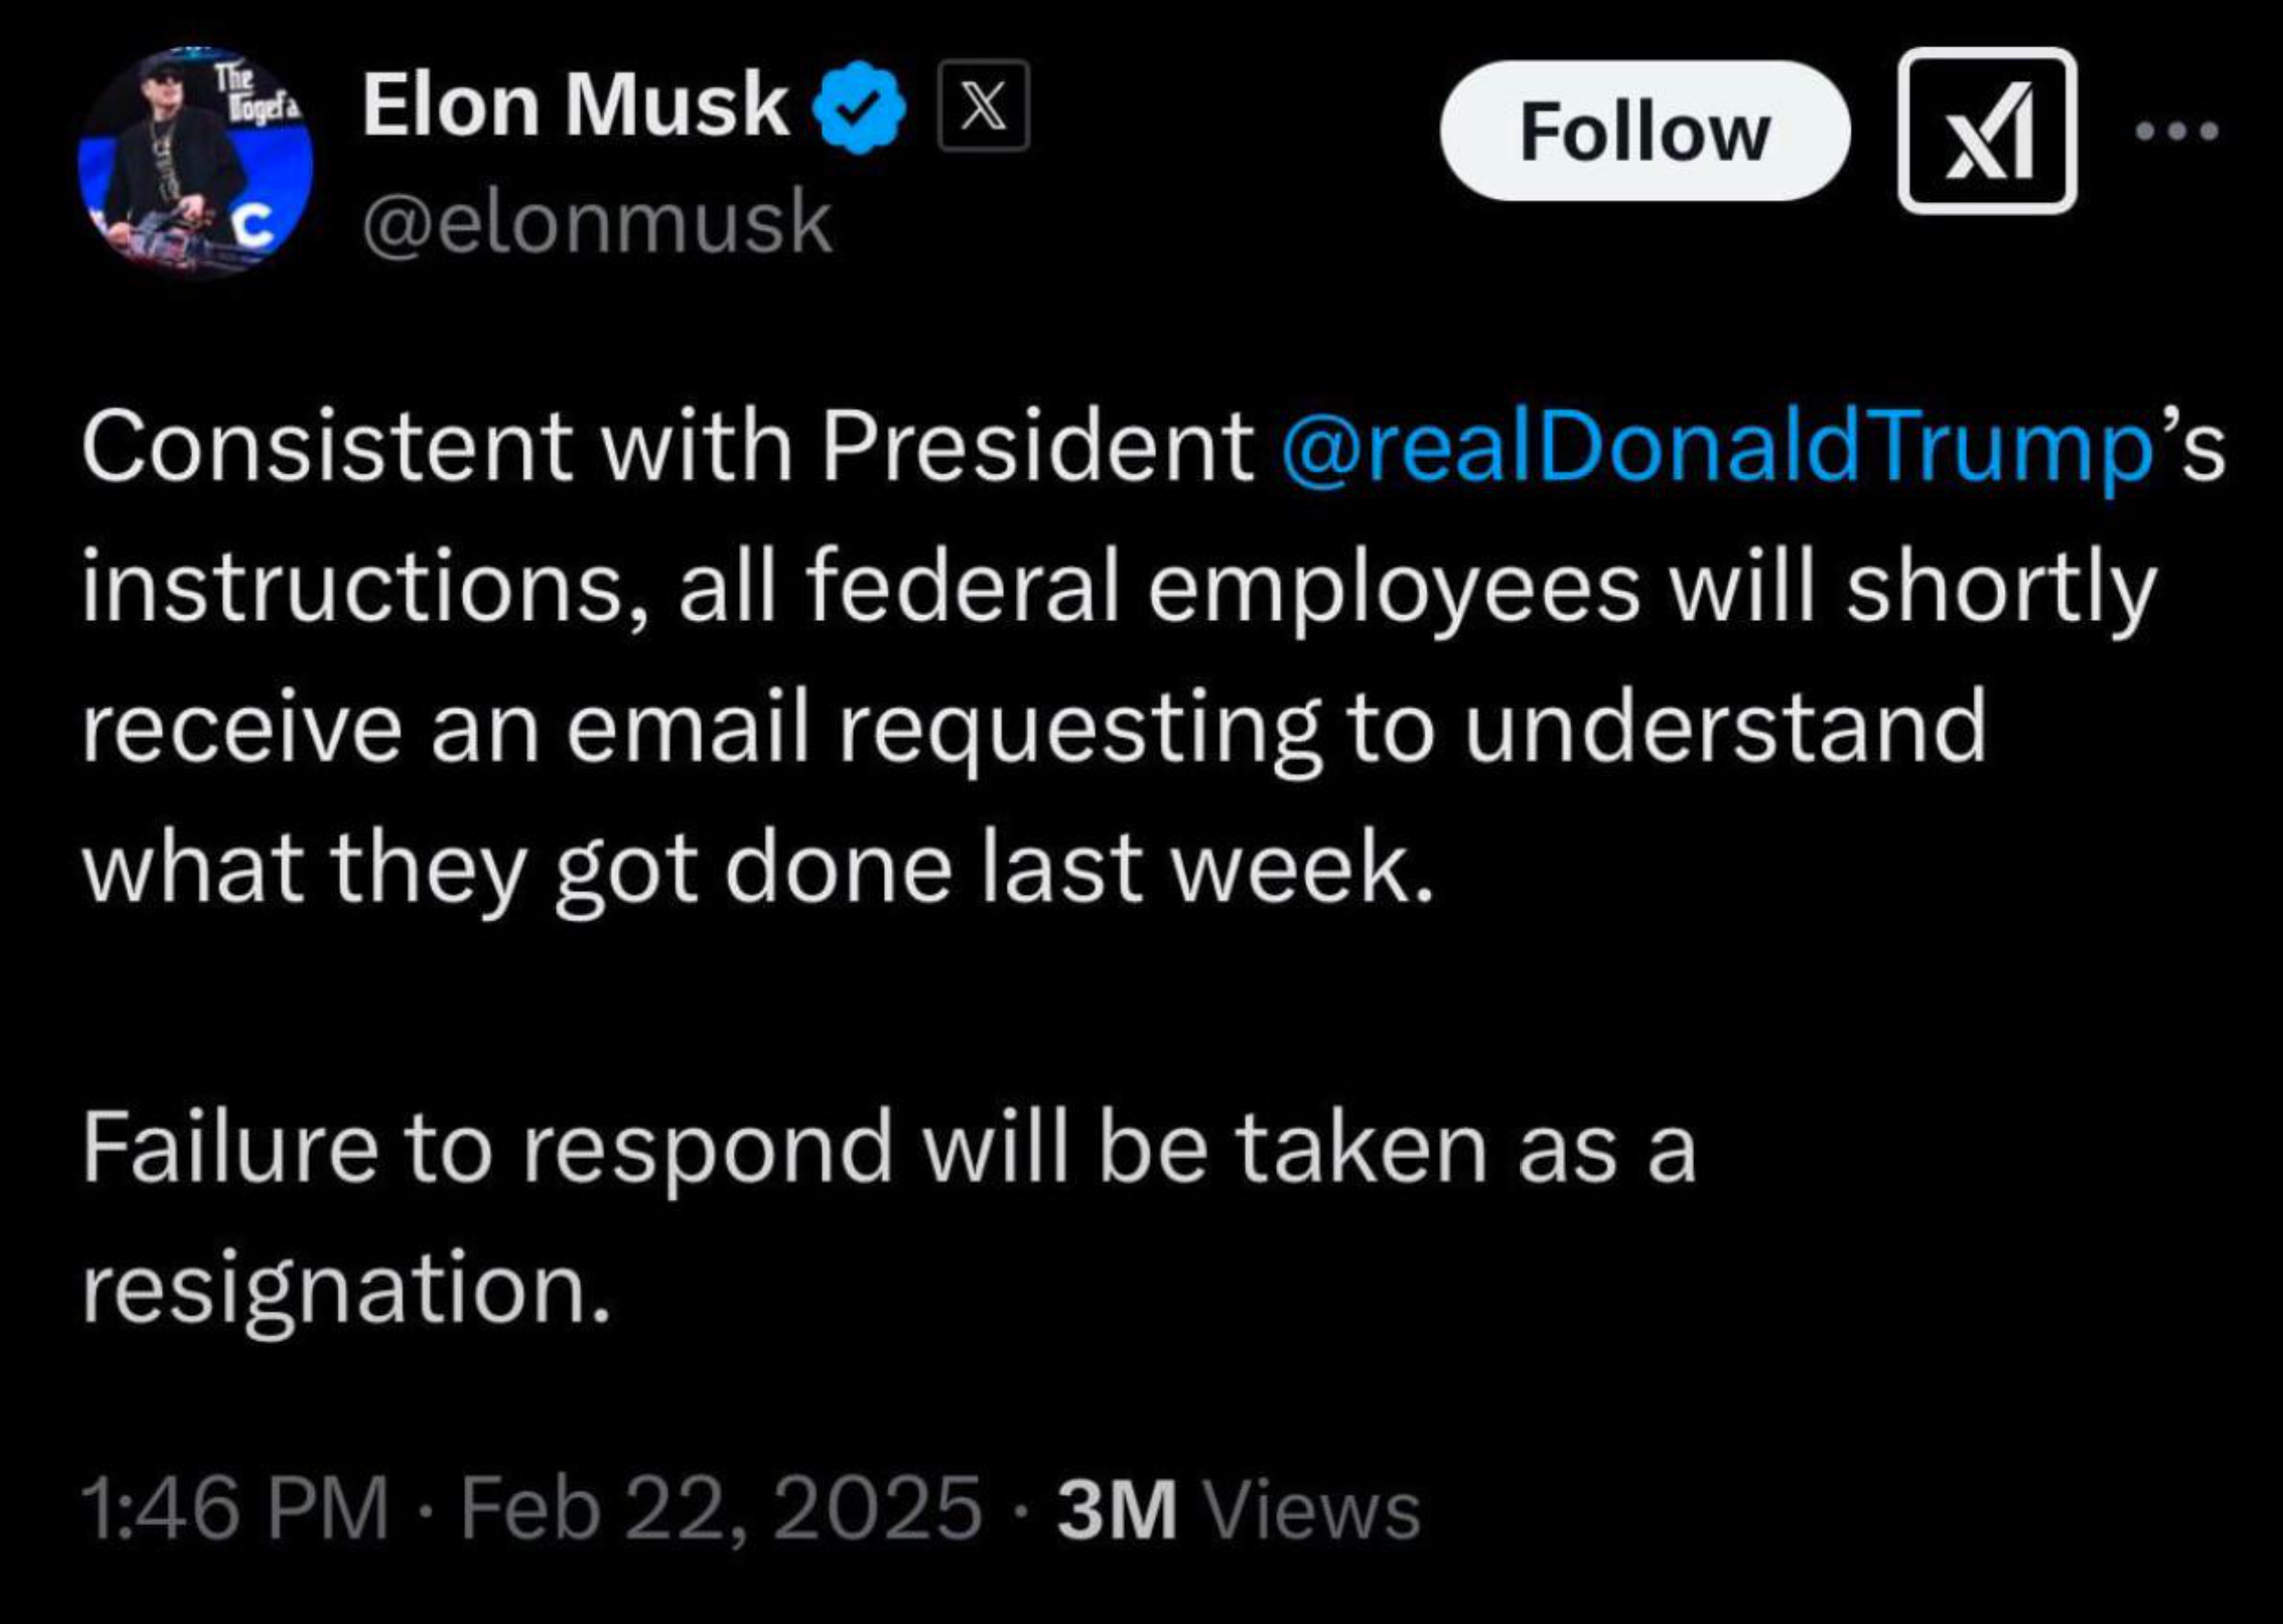Click the possessive "'s" after the Trump mention

click(2189, 446)
